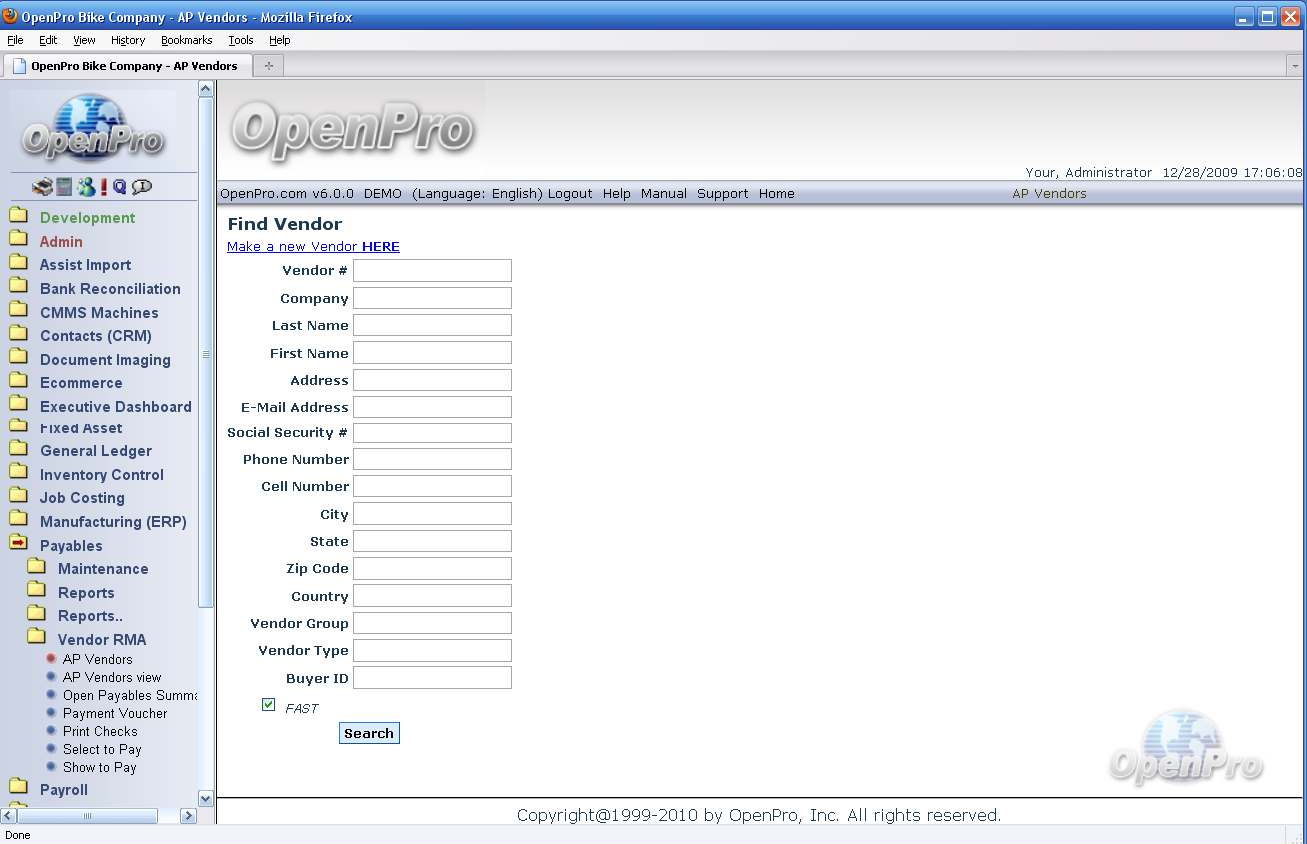Click the printer icon in sidebar toolbar
Image resolution: width=1307 pixels, height=844 pixels.
pyautogui.click(x=42, y=187)
